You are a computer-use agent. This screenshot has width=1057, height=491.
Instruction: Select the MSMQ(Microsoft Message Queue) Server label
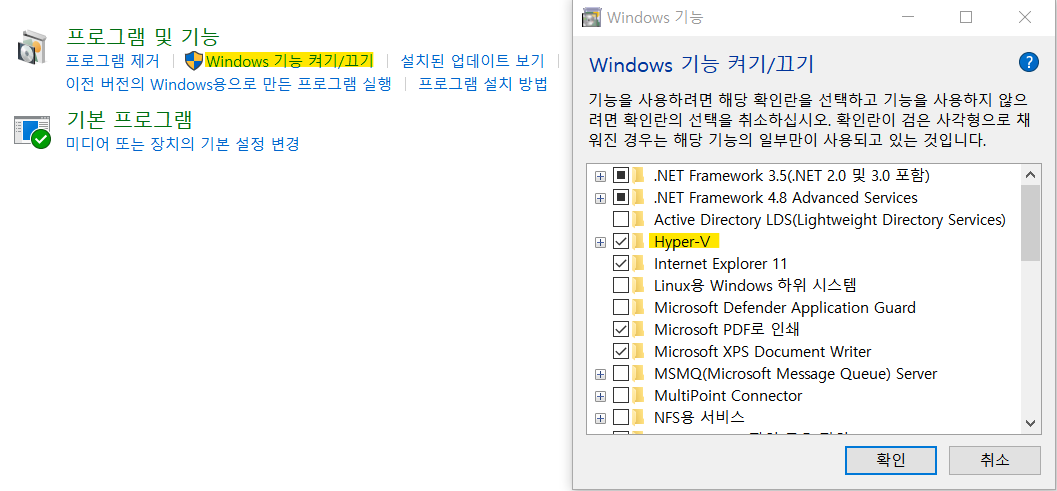795,374
